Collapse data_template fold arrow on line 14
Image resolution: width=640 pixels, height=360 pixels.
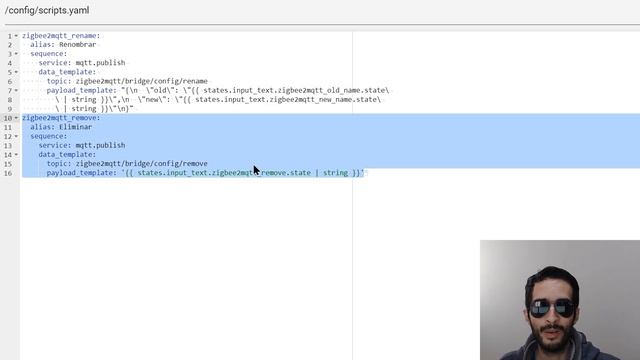[x=16, y=155]
